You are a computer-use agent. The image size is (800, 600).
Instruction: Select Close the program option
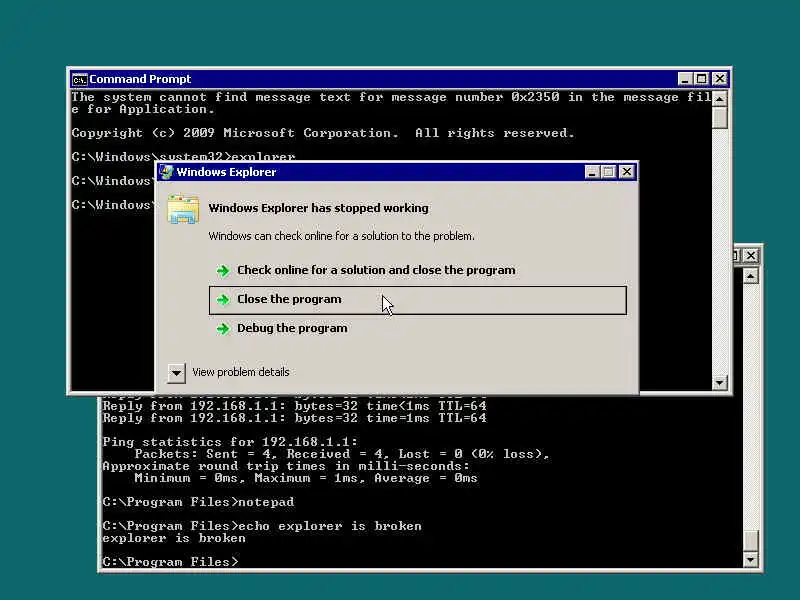pos(417,300)
